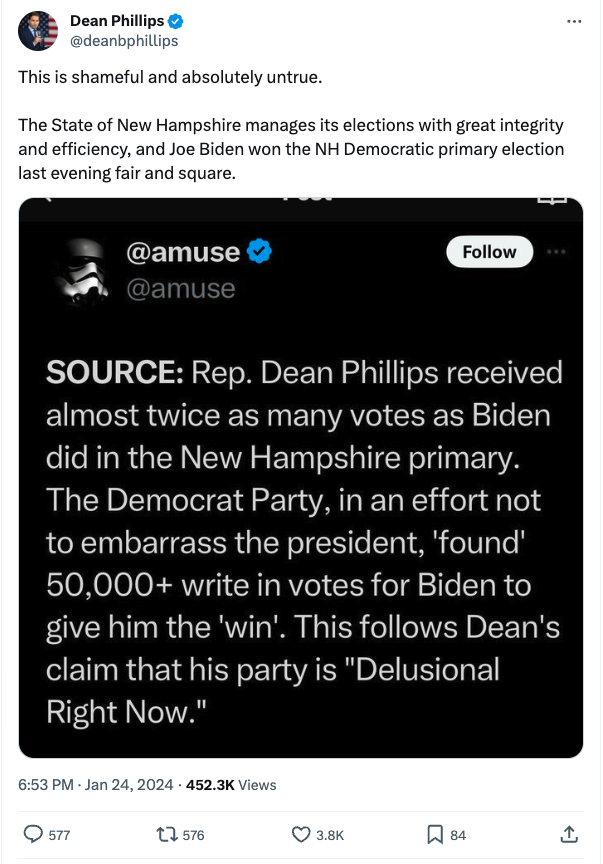The image size is (603, 864).
Task: Click the stormtrooper profile icon of @amuse
Action: [x=81, y=269]
